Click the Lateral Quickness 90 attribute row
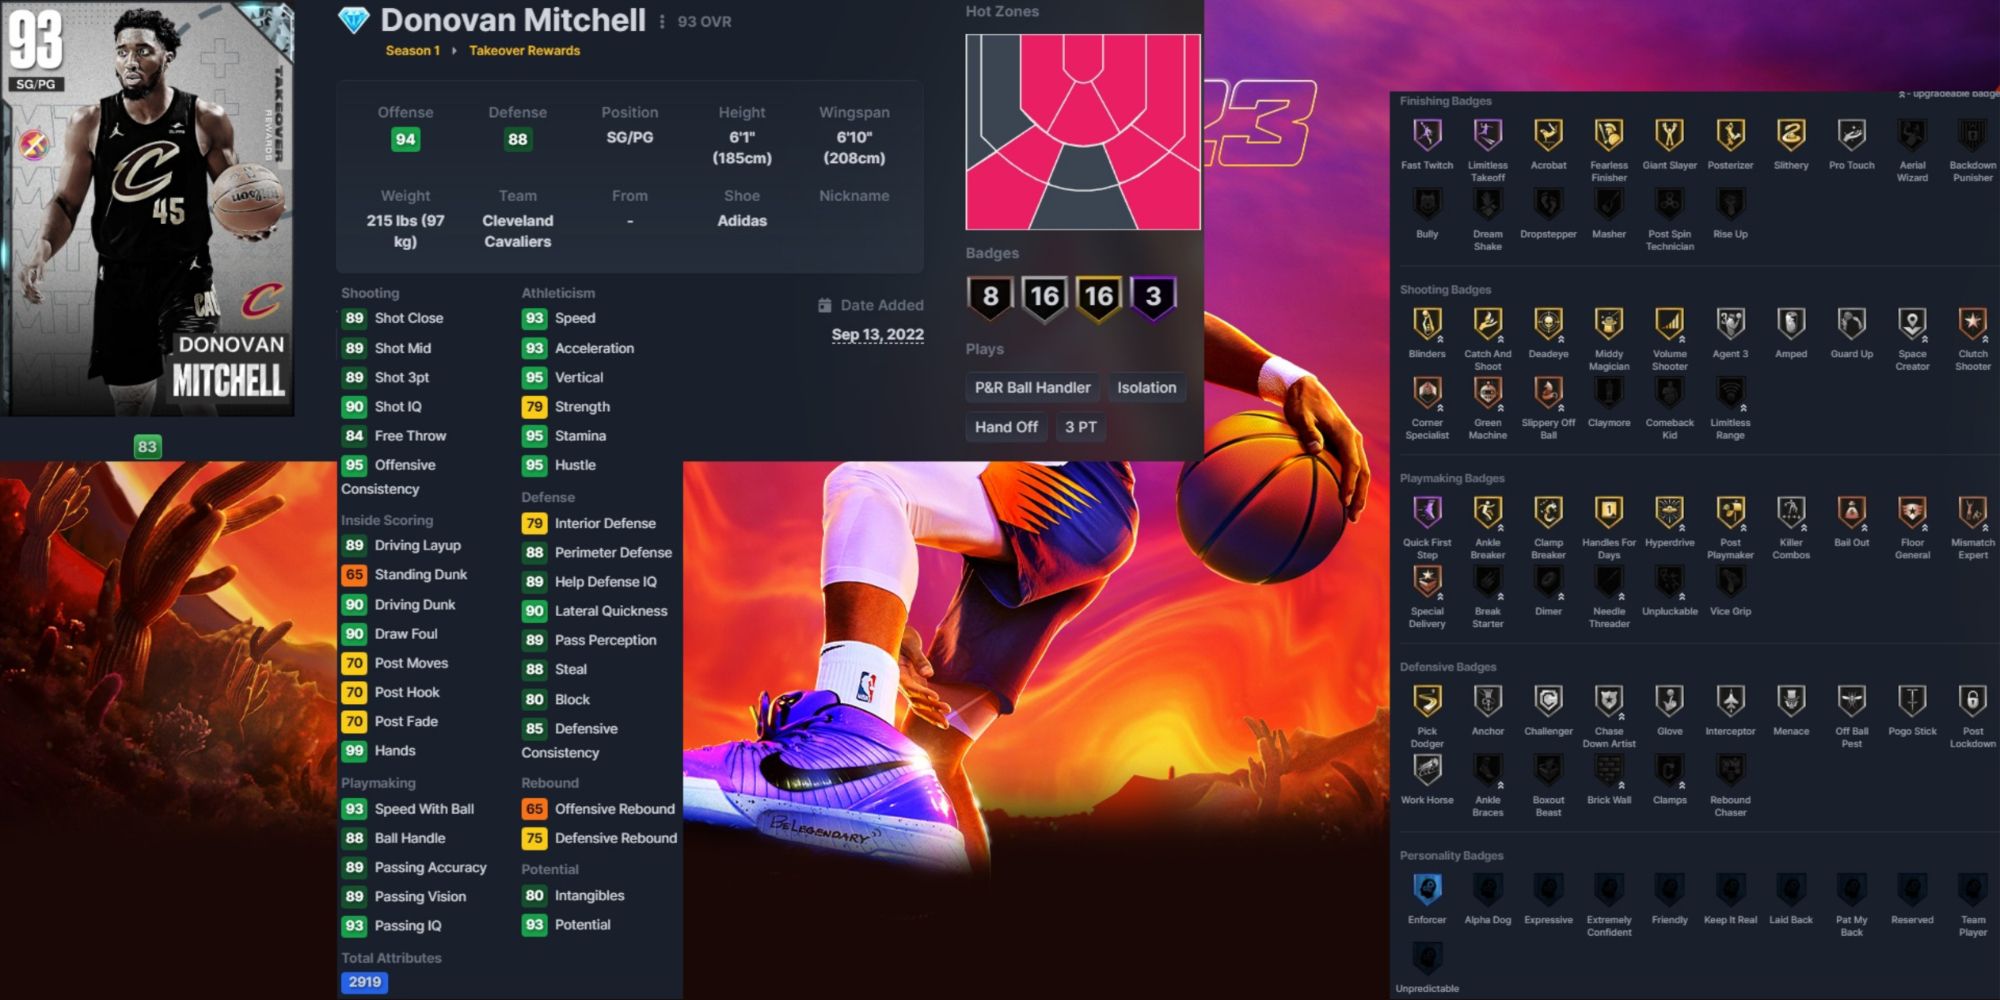The image size is (2000, 1000). pyautogui.click(x=595, y=611)
